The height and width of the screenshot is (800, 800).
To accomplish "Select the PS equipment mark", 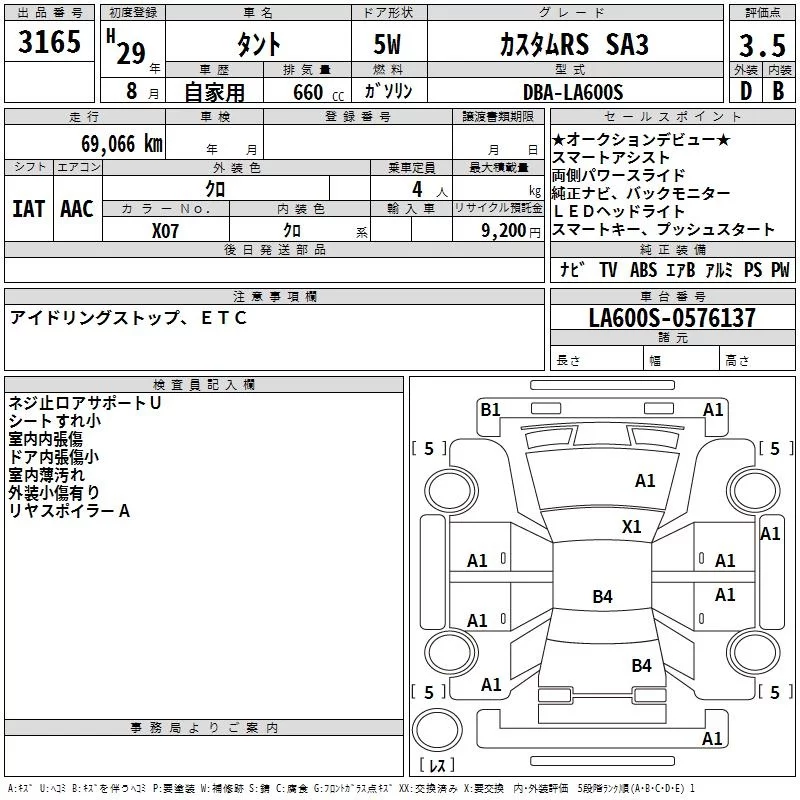I will pyautogui.click(x=753, y=269).
